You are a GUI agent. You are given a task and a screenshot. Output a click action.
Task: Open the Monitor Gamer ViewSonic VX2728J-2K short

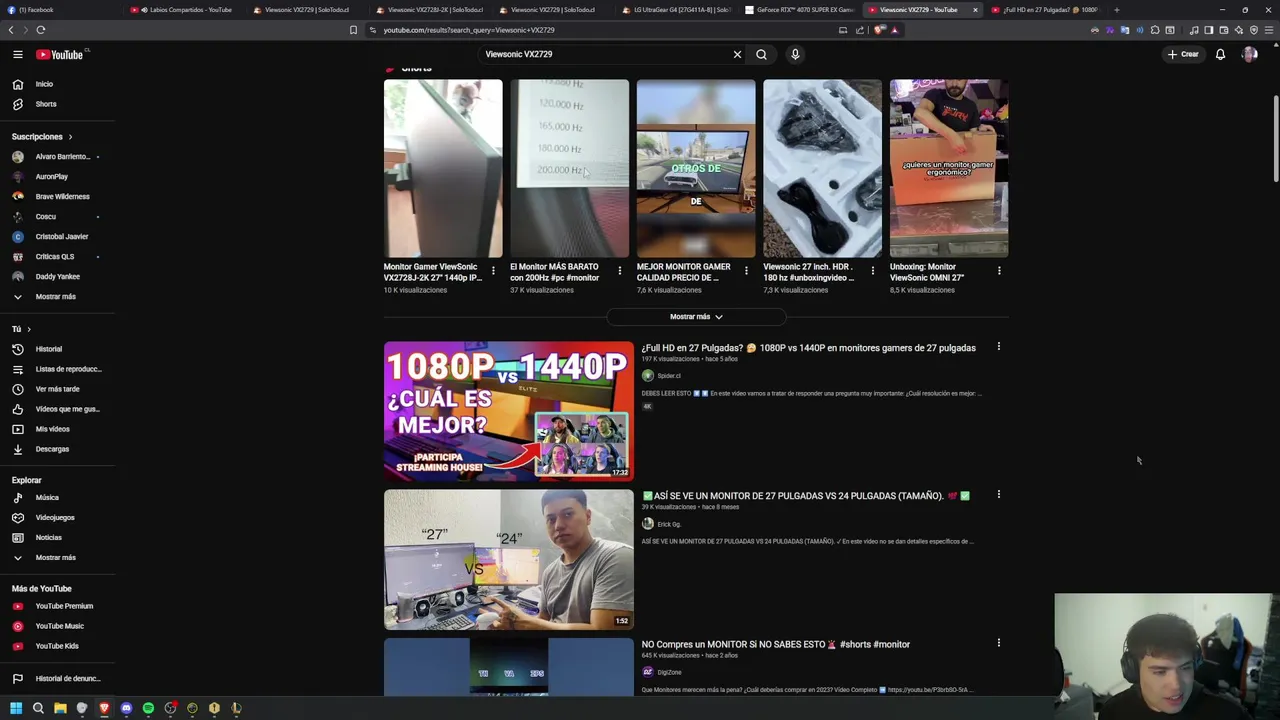click(443, 168)
